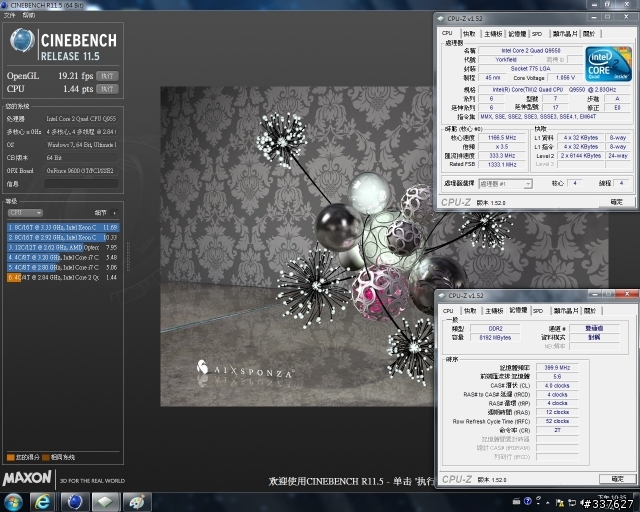Click the Socket 775 LGA package field
640x512 pixels.
coord(531,69)
